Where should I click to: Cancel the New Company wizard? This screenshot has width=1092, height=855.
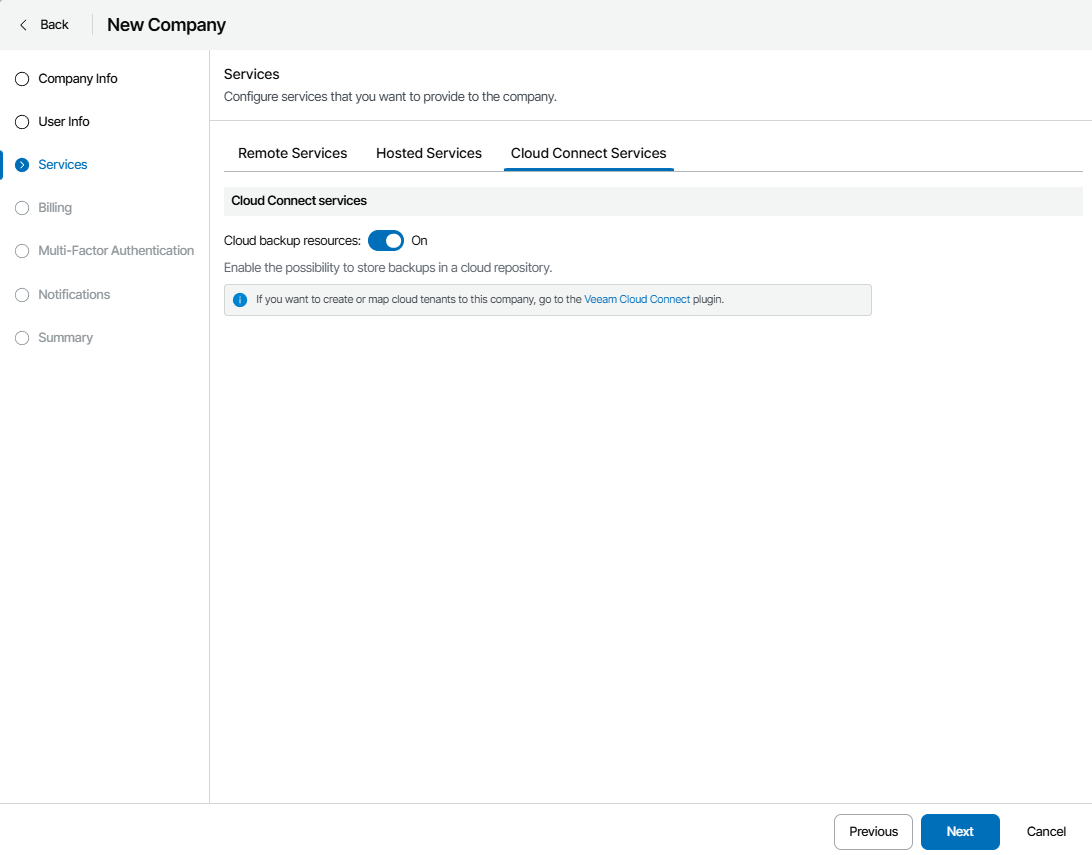pyautogui.click(x=1046, y=832)
